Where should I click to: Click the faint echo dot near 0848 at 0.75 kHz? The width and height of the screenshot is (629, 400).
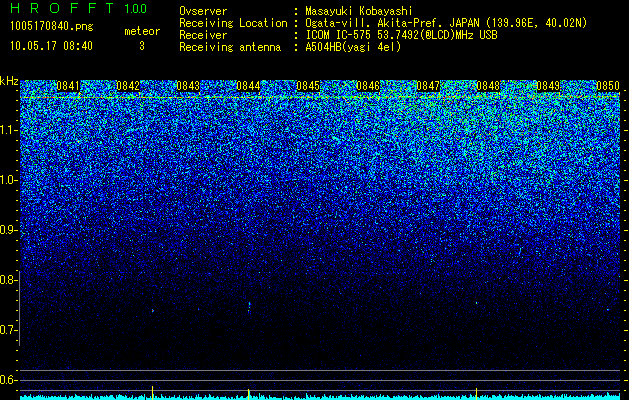[x=477, y=303]
